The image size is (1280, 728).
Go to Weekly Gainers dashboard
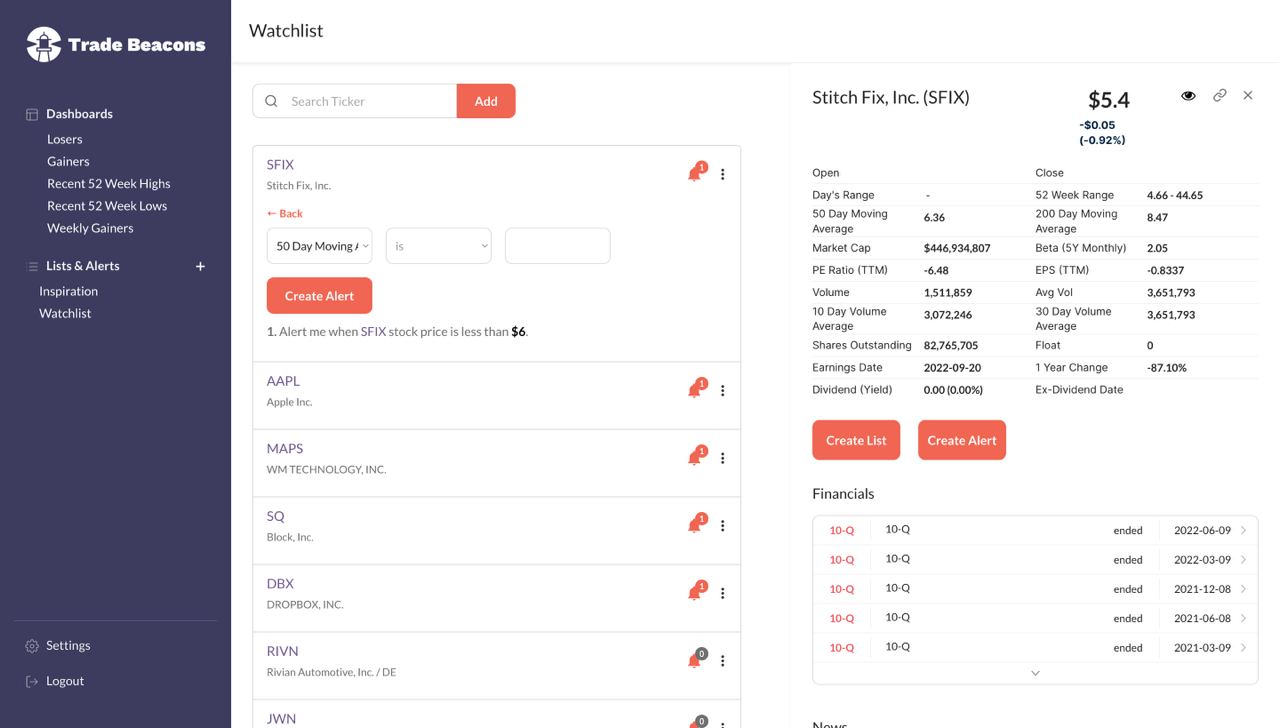pyautogui.click(x=90, y=228)
